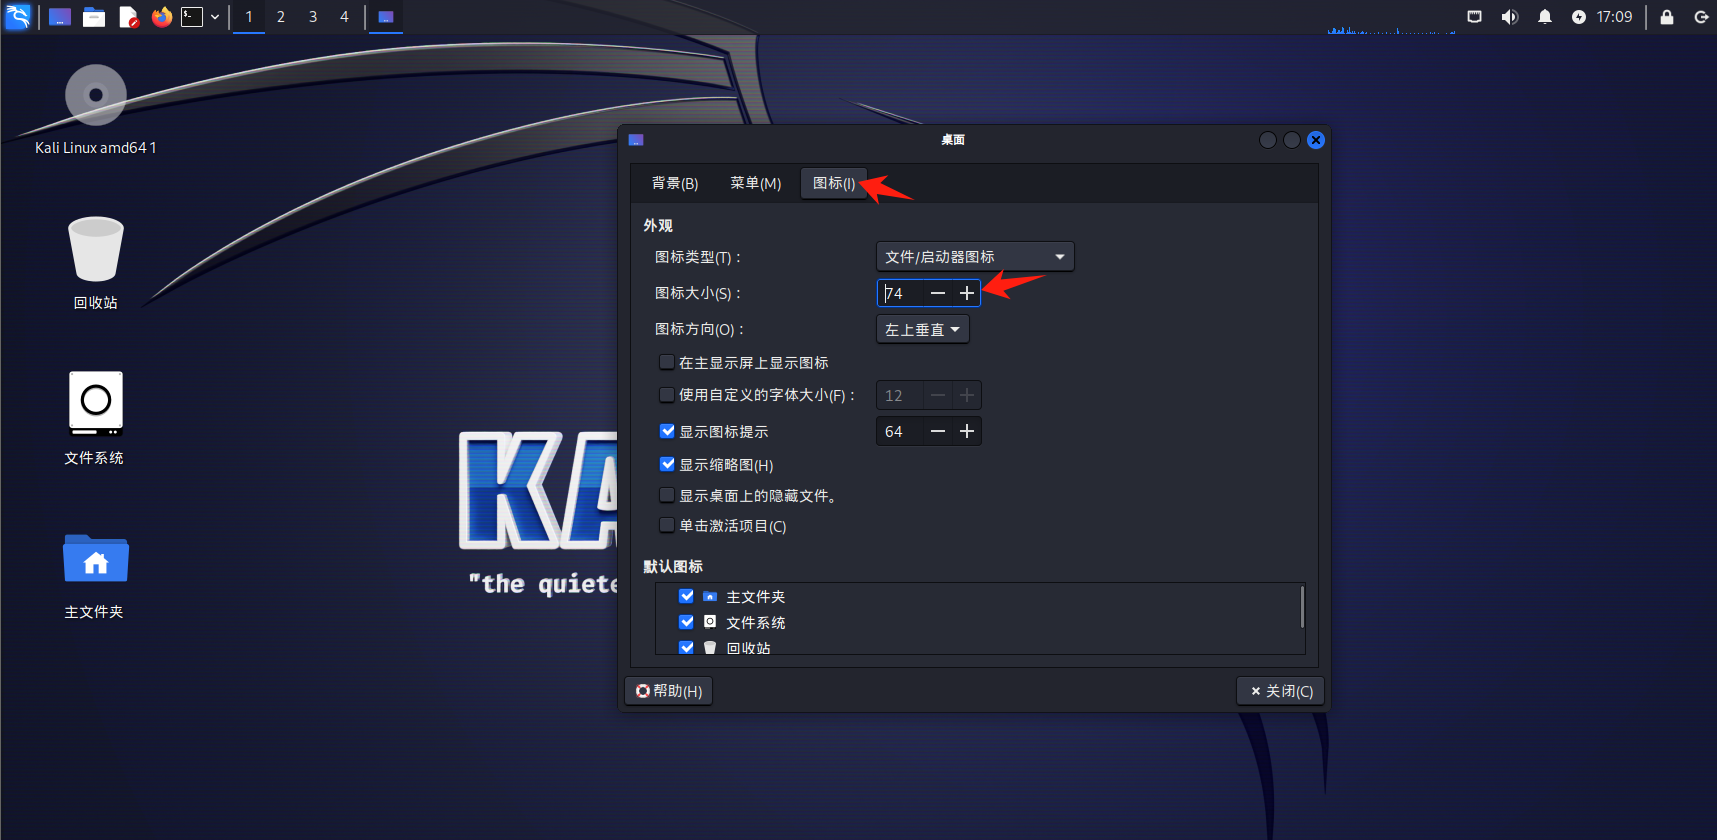
Task: Launch Firefox from the top panel
Action: pos(161,17)
